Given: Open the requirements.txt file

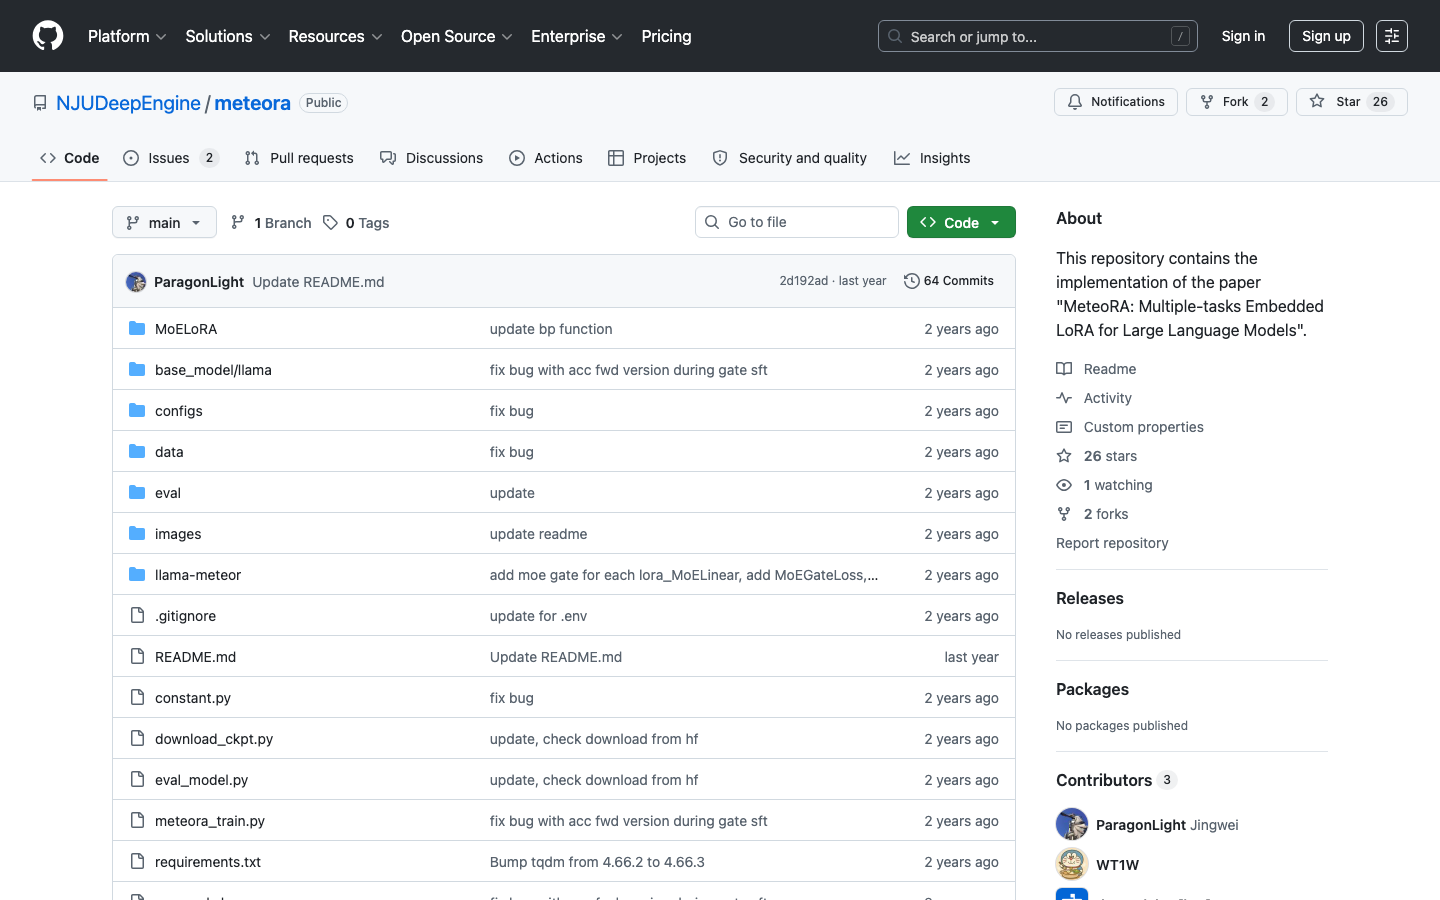Looking at the screenshot, I should [x=208, y=862].
